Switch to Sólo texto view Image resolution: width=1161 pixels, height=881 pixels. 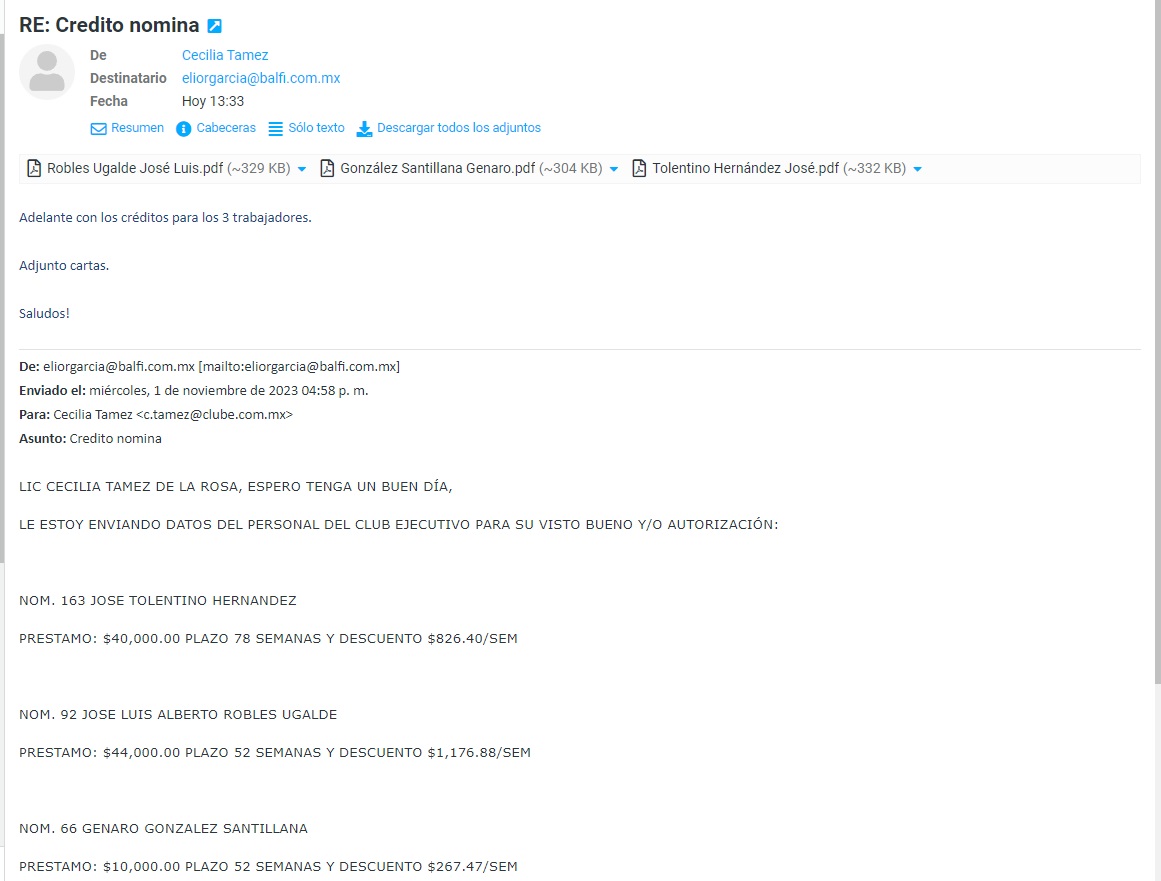(316, 127)
